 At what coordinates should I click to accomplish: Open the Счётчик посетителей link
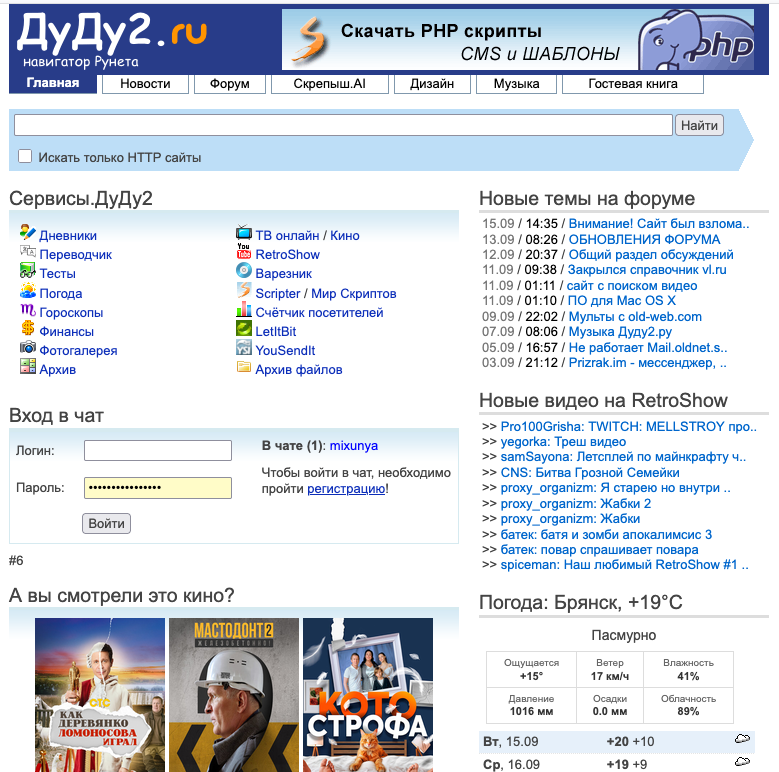[319, 312]
